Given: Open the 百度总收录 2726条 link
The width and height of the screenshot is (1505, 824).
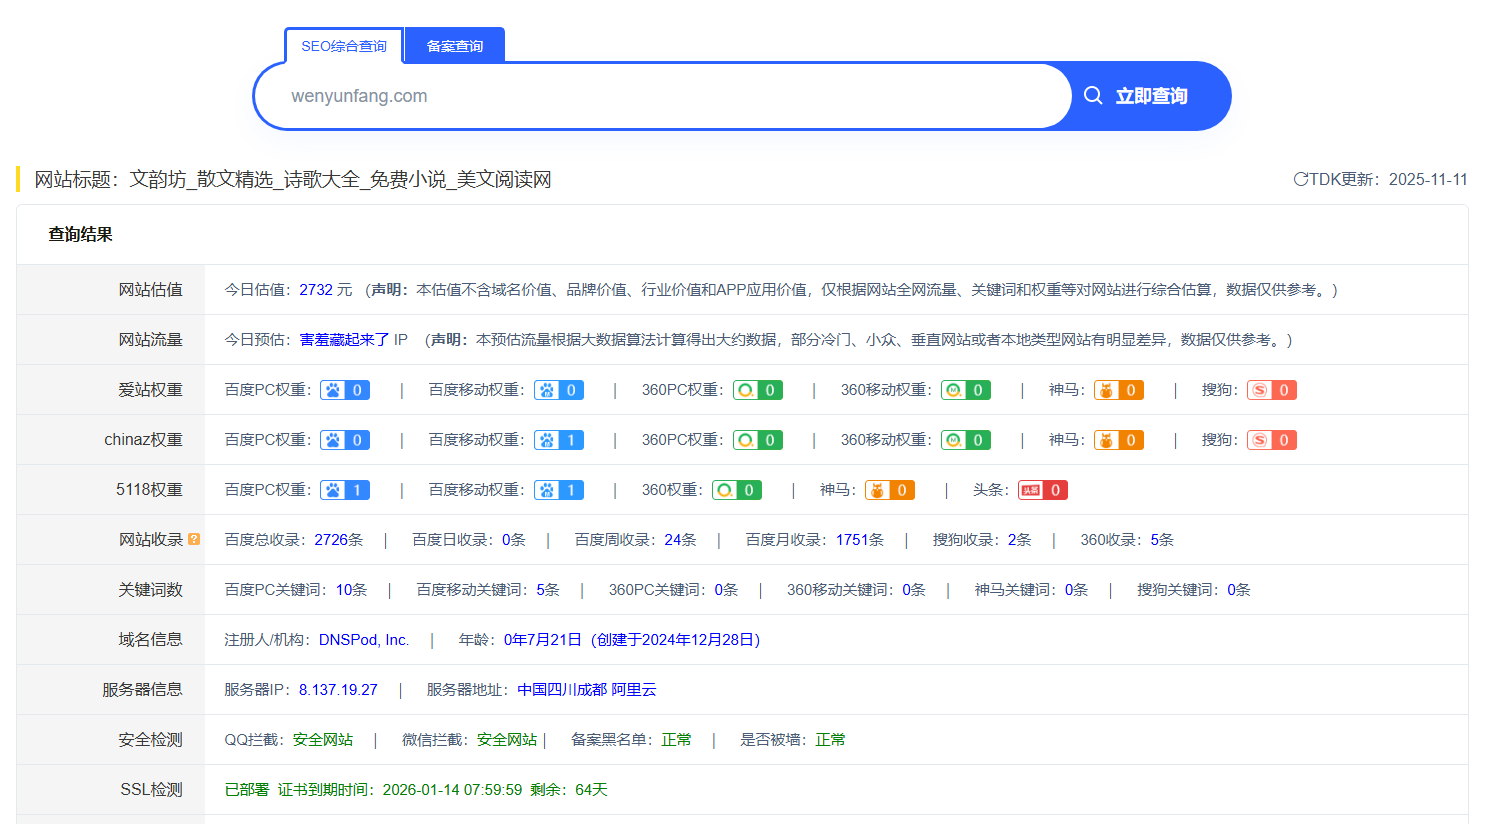Looking at the screenshot, I should click(337, 539).
